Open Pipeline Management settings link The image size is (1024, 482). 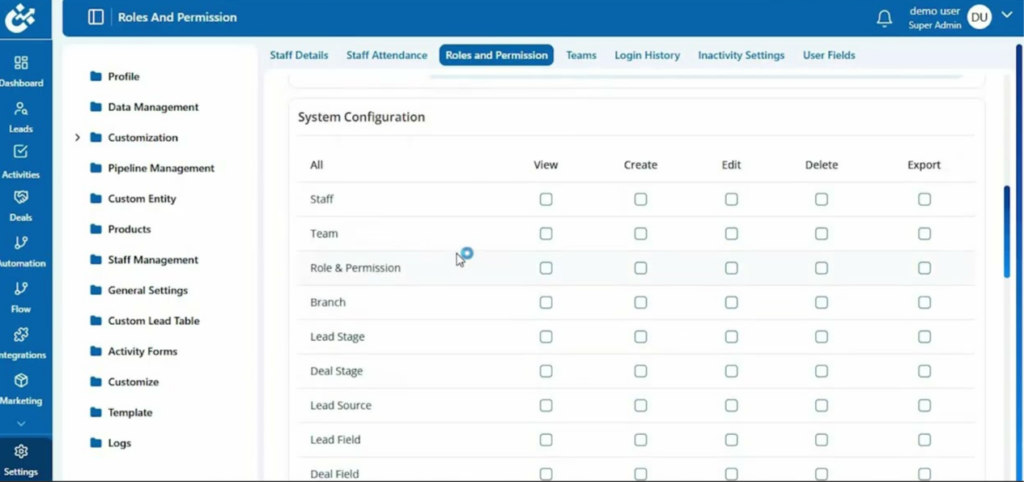click(x=161, y=168)
